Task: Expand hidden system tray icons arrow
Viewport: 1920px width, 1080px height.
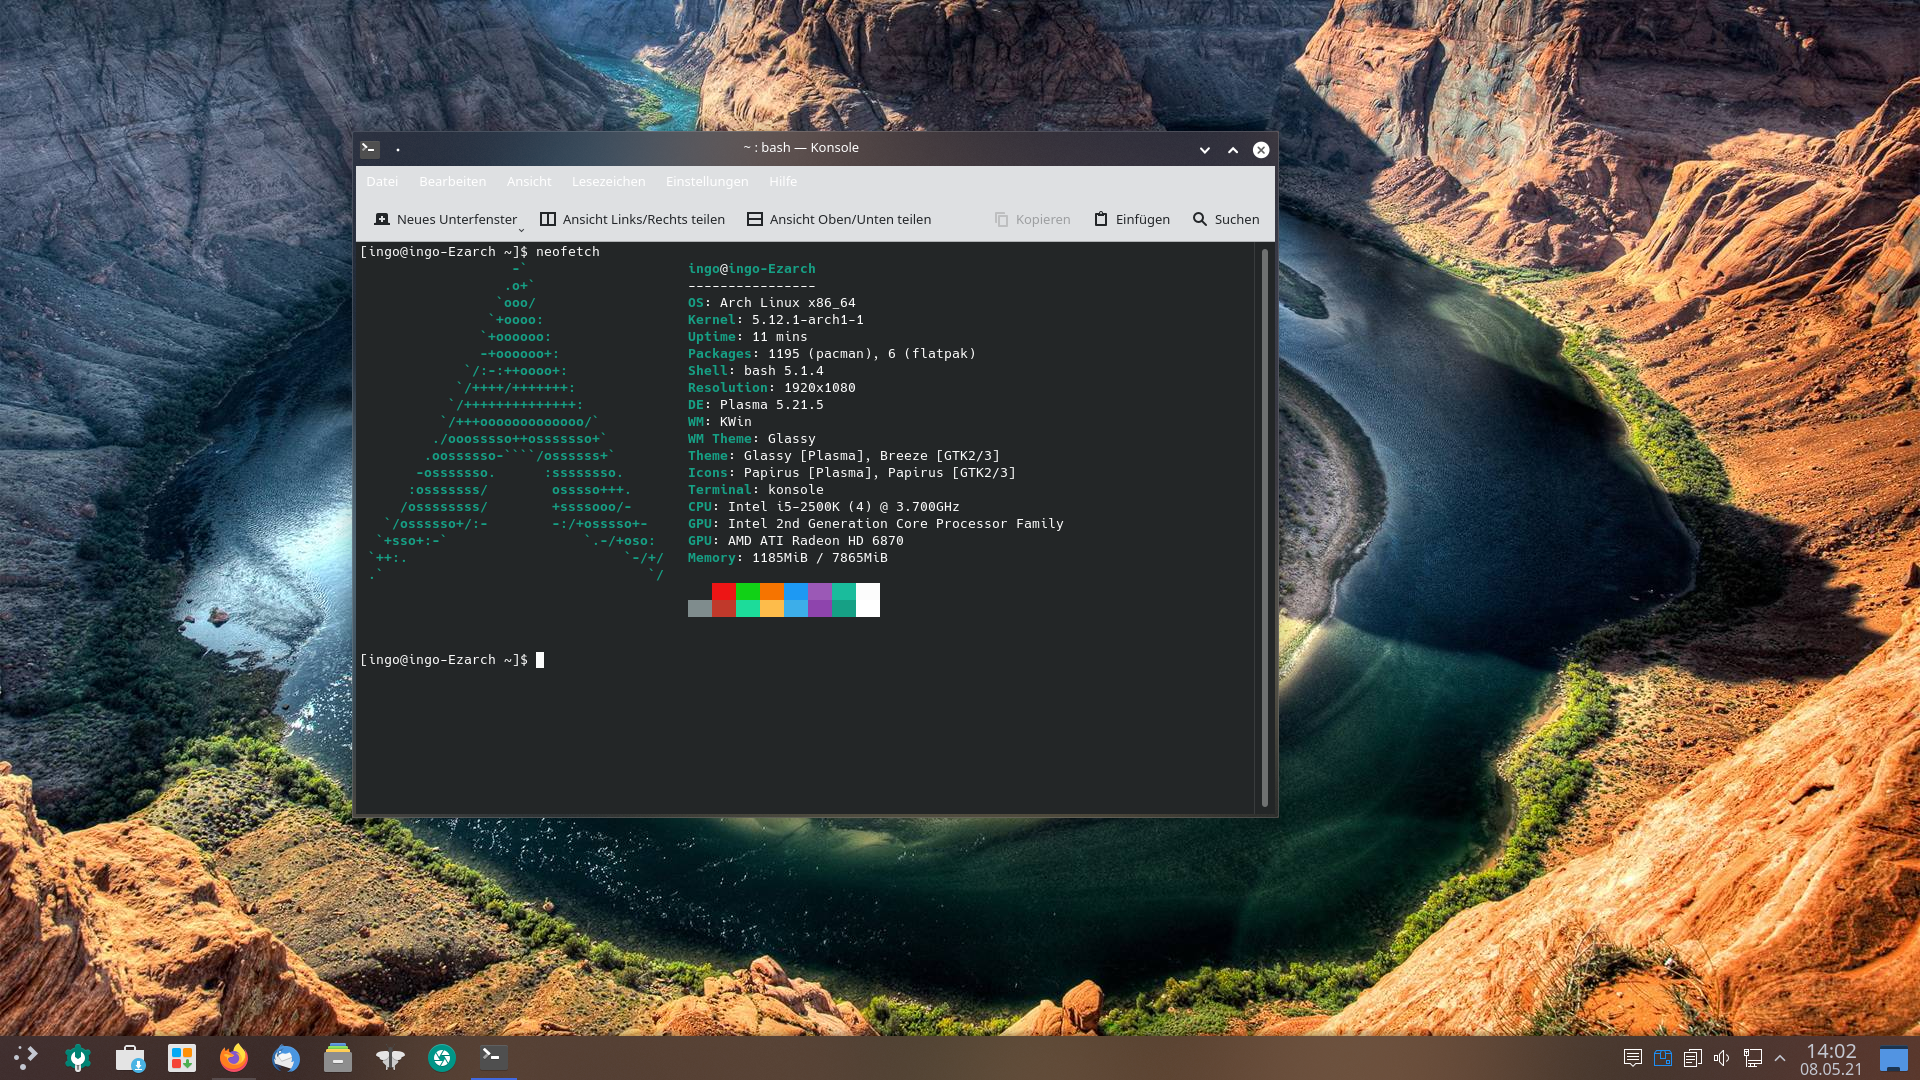Action: pos(1780,1058)
